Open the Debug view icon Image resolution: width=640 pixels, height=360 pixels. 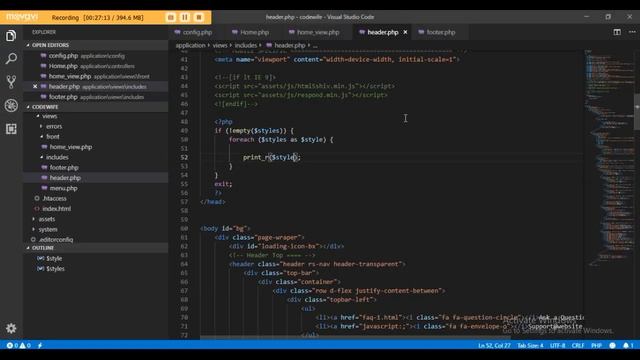11,105
